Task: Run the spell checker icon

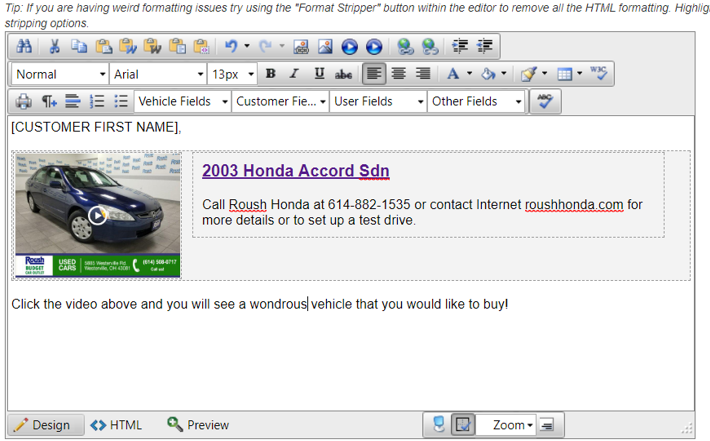Action: coord(545,101)
